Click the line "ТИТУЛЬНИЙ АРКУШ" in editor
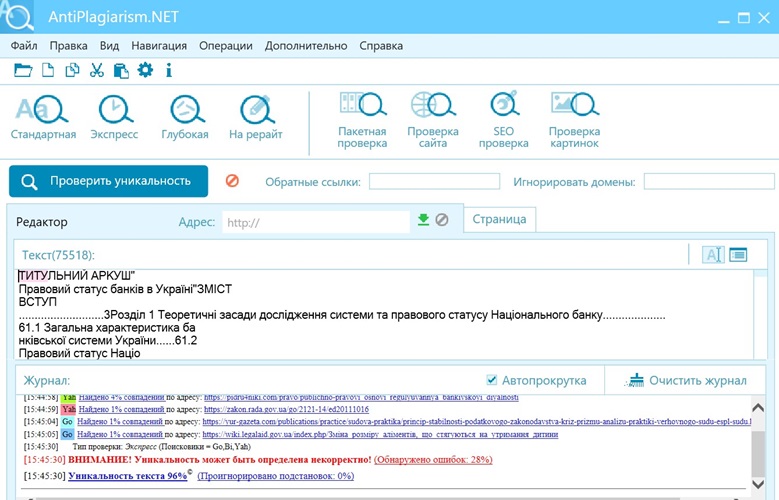Image resolution: width=779 pixels, height=500 pixels. pos(77,275)
